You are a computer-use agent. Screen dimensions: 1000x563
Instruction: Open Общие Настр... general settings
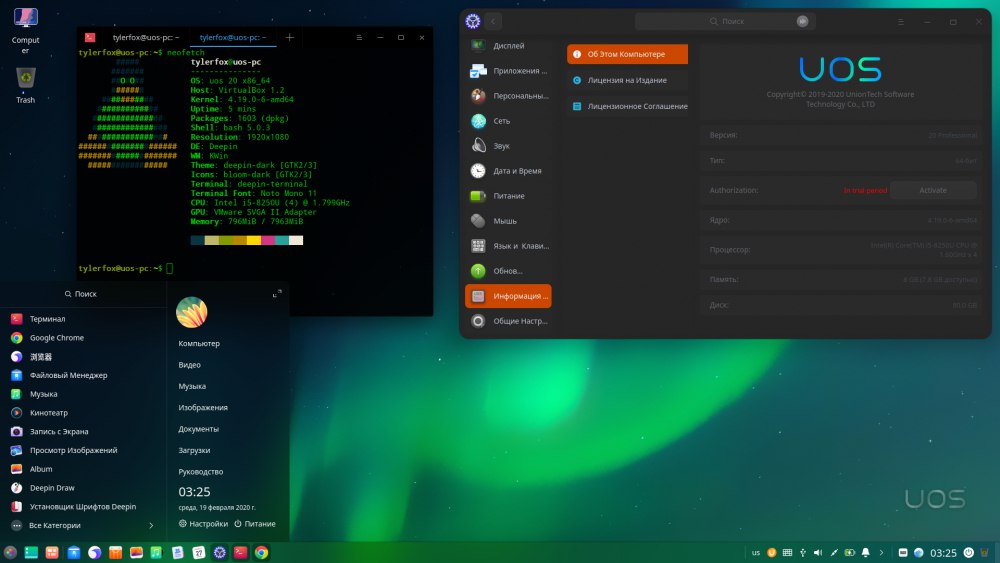(x=508, y=321)
